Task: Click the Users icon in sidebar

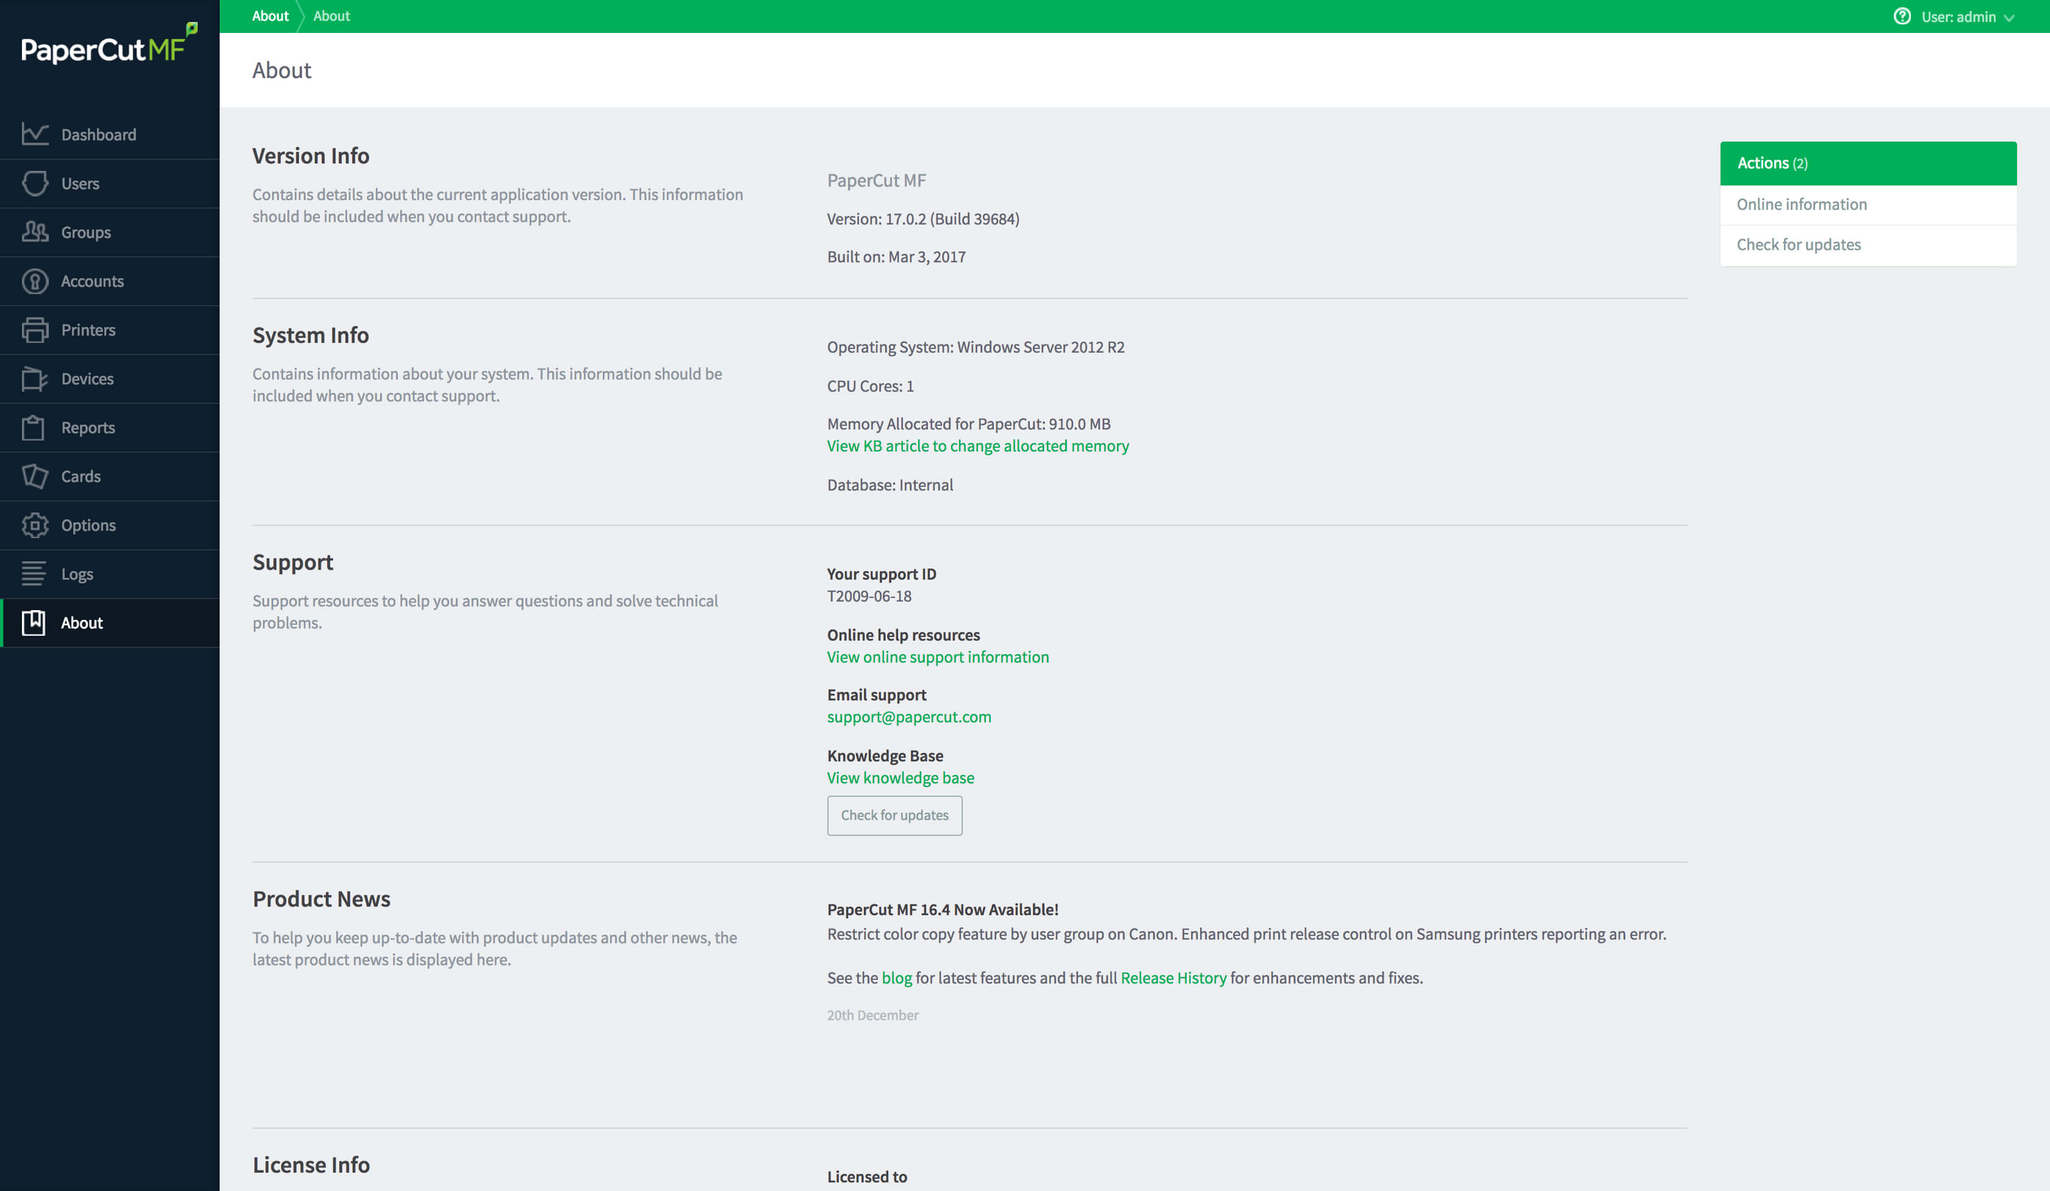Action: 35,183
